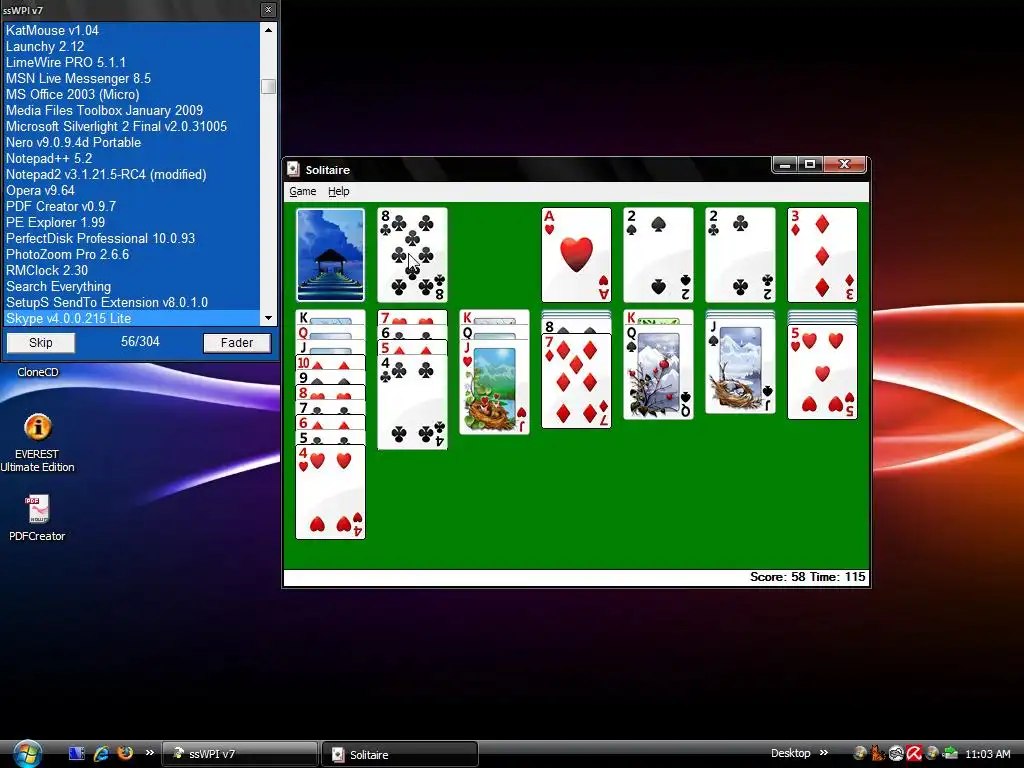This screenshot has height=768, width=1024.
Task: Select 'KatMouse v1.04' in the list
Action: click(132, 30)
